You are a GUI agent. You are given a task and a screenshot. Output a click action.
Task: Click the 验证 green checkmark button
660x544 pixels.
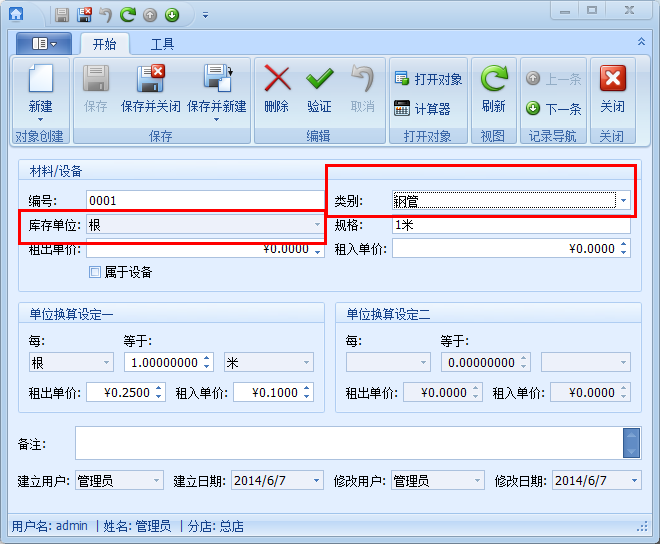[319, 90]
